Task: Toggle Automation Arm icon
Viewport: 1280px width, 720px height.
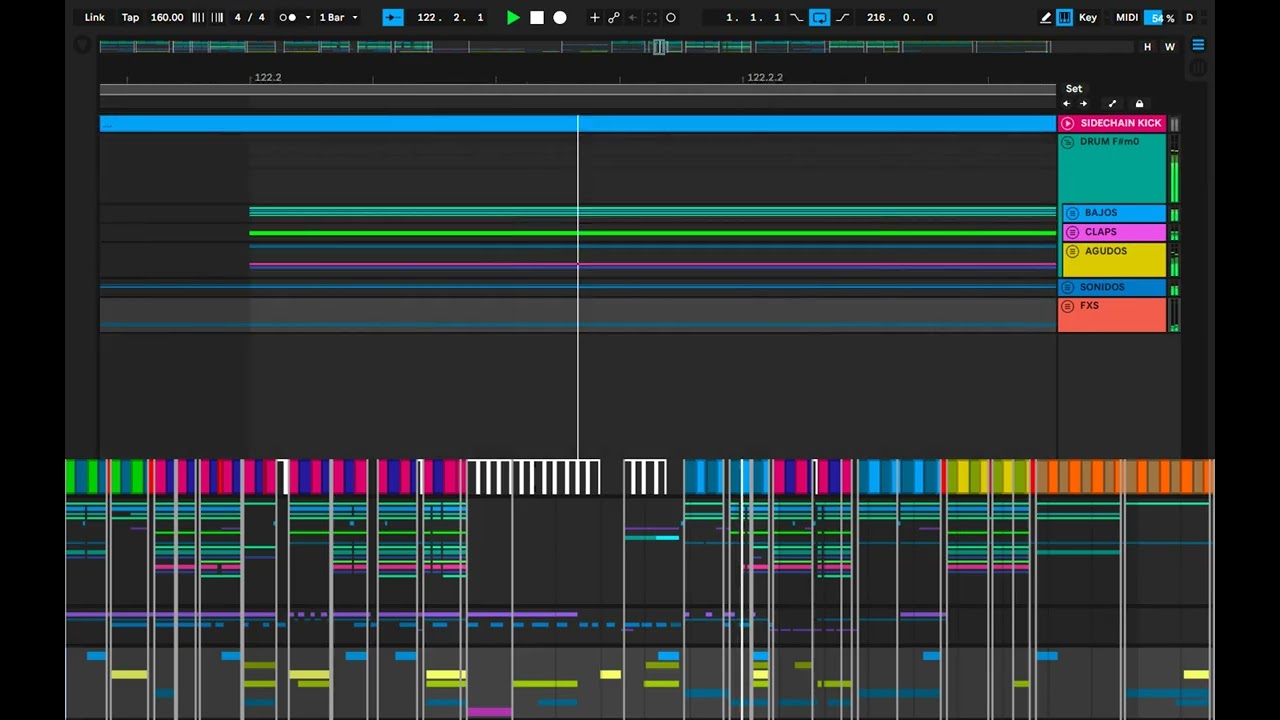Action: tap(614, 17)
